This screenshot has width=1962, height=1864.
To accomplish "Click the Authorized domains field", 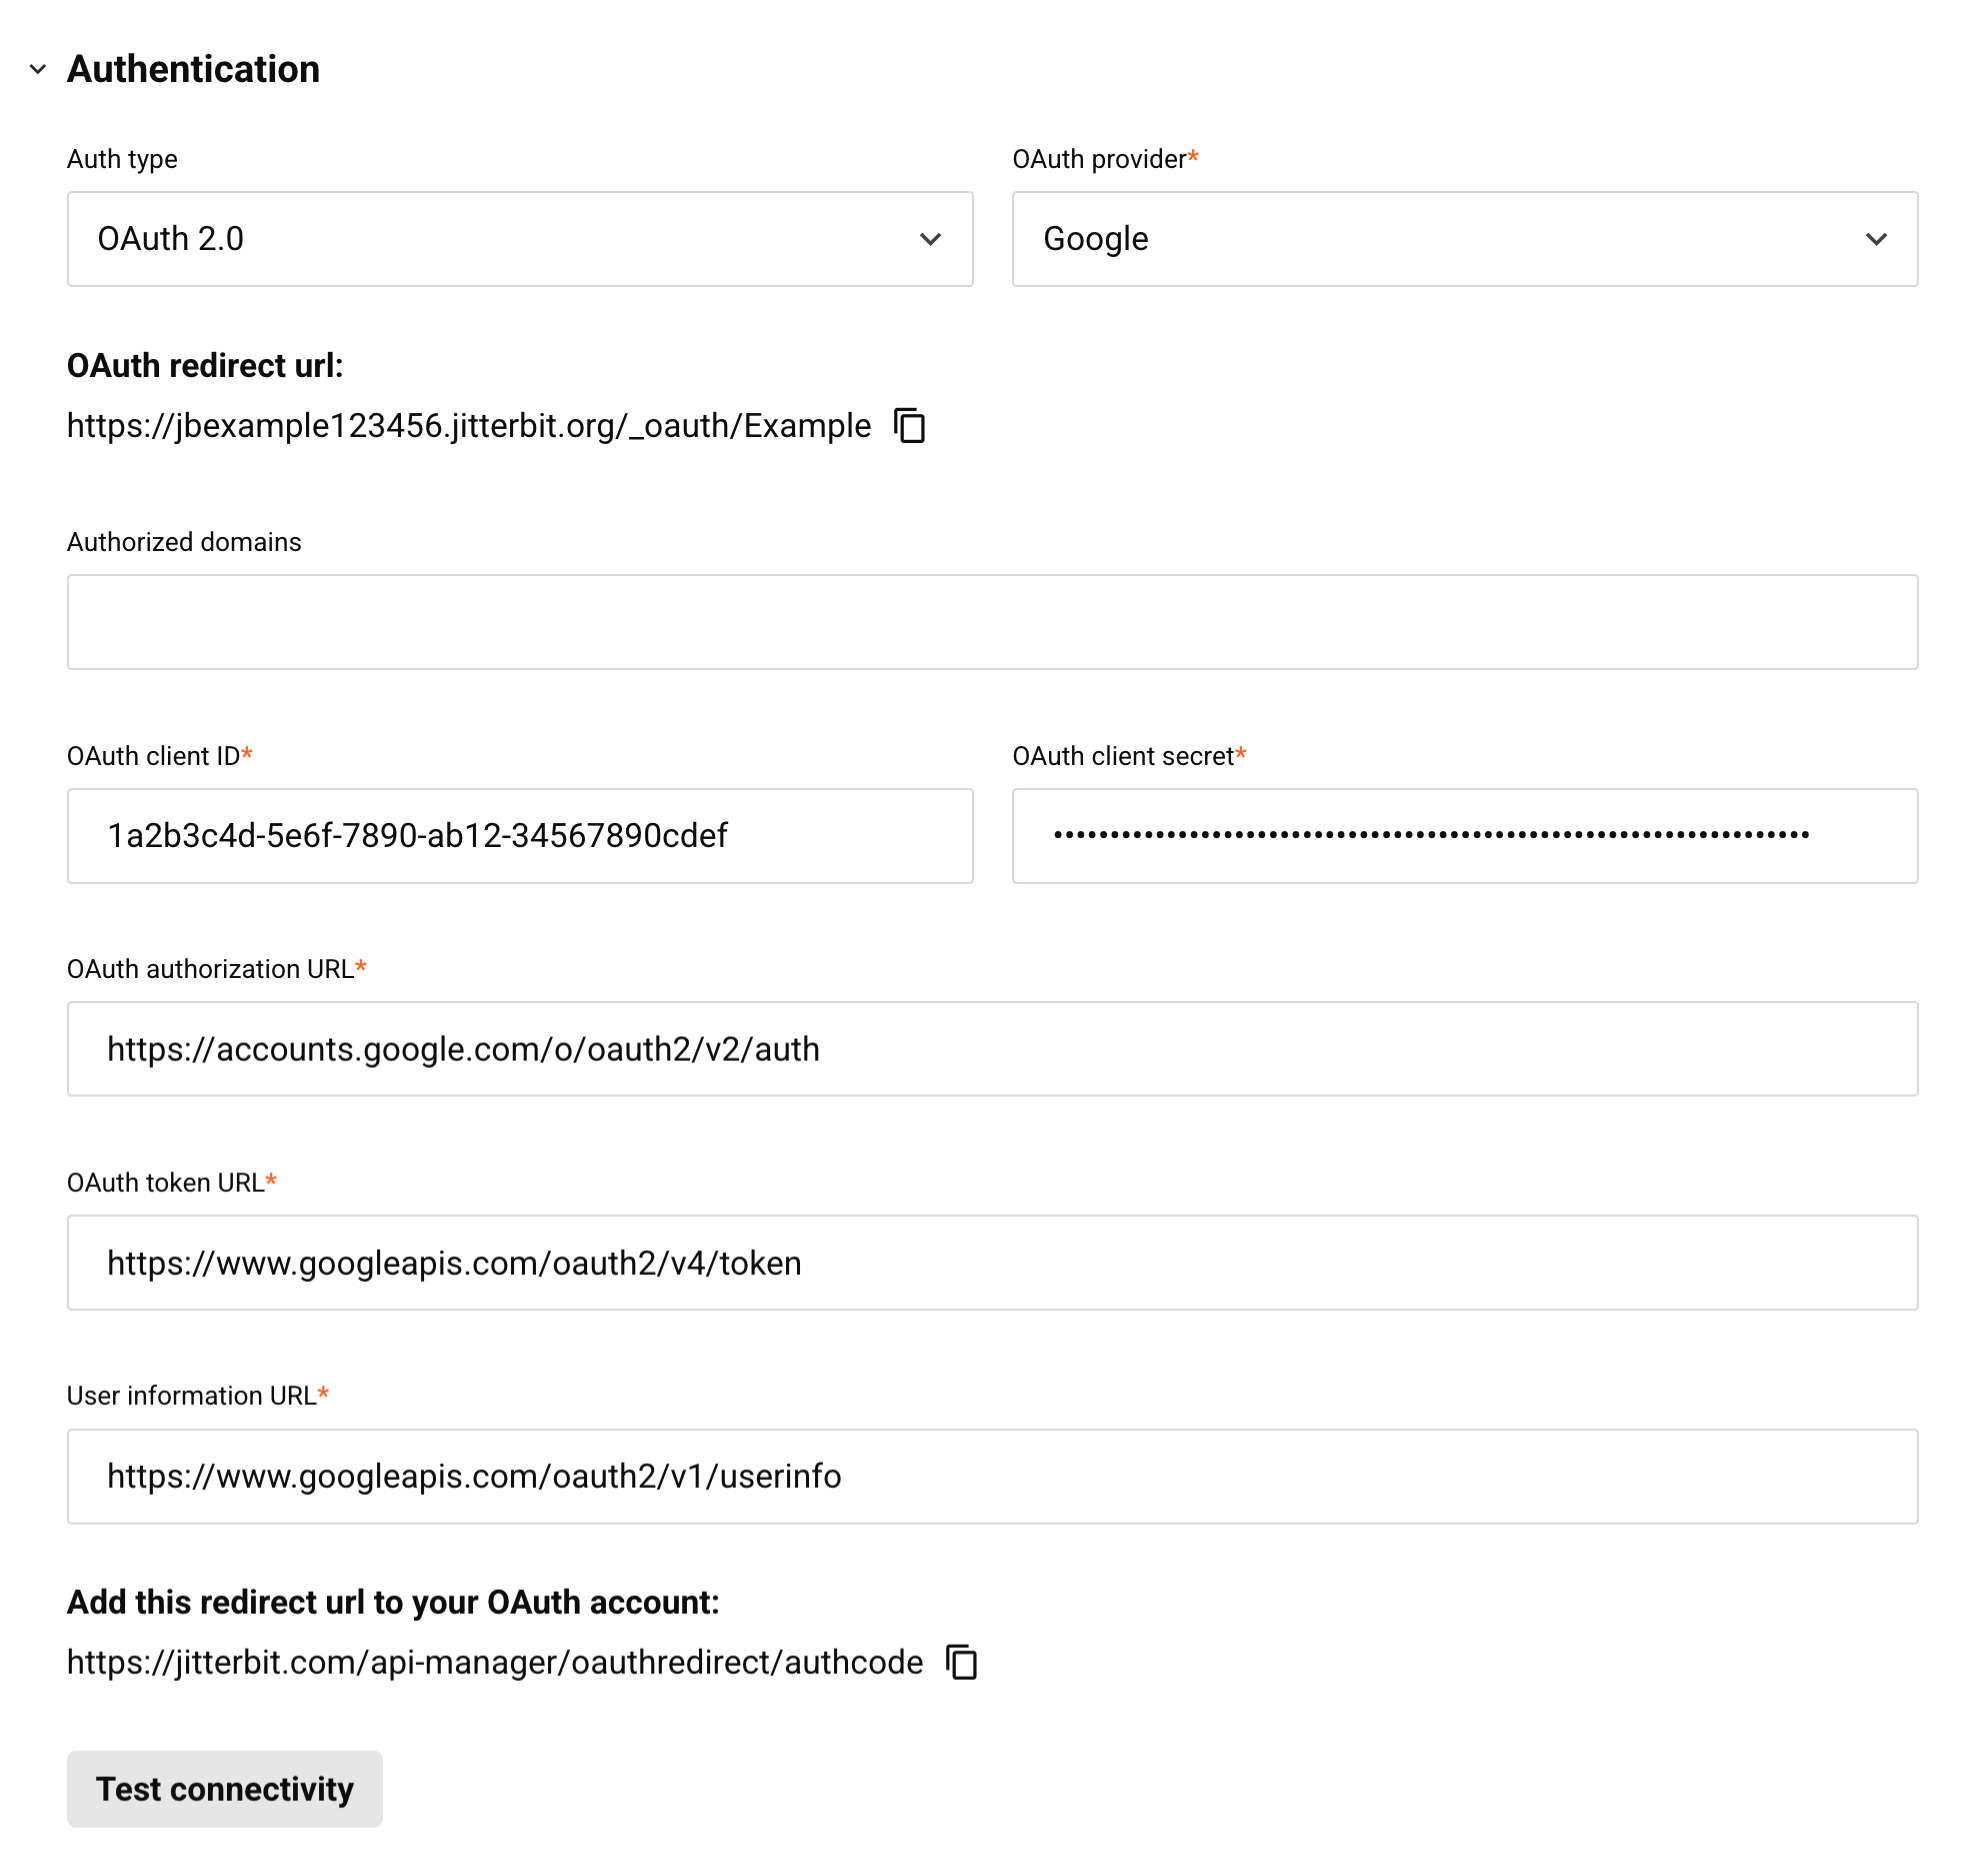I will pos(992,622).
